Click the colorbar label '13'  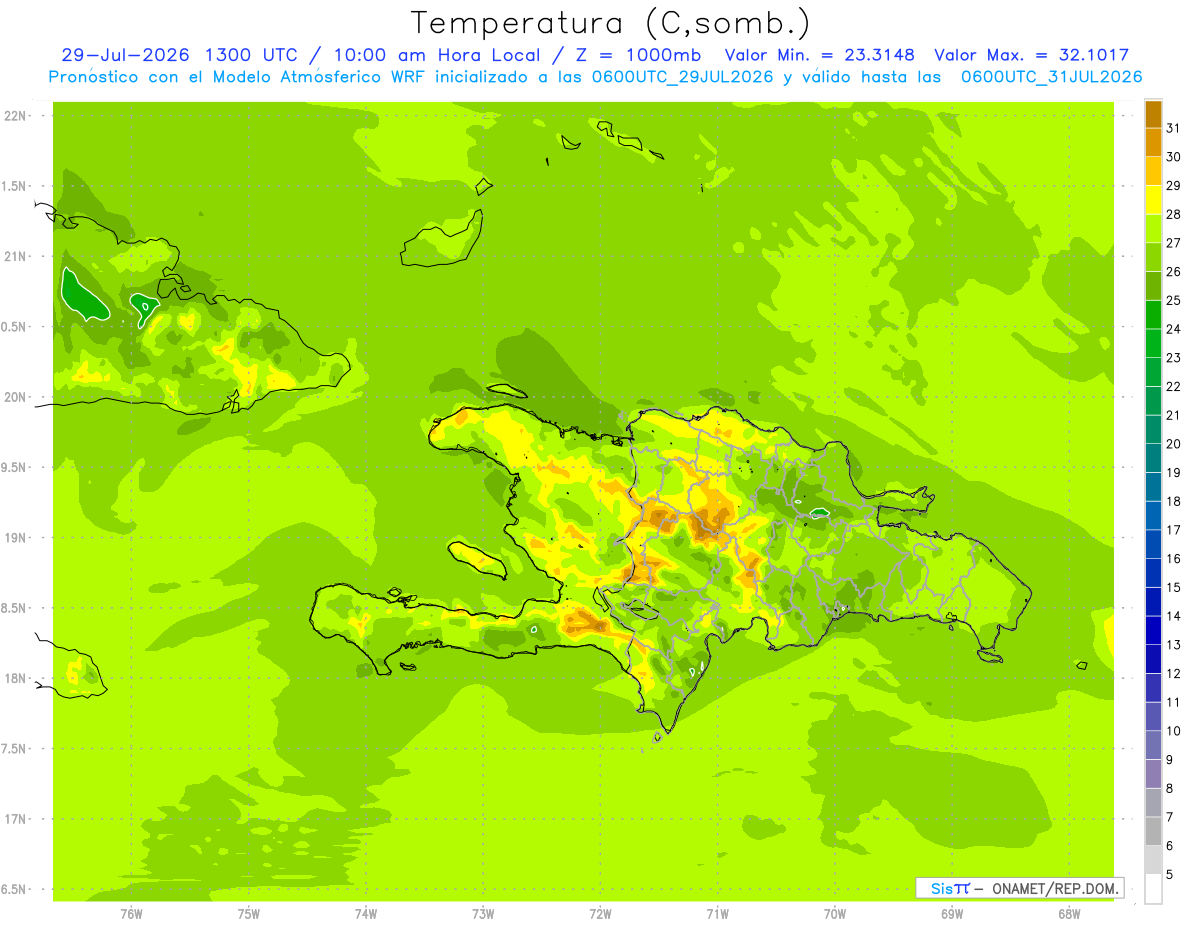pyautogui.click(x=1173, y=645)
